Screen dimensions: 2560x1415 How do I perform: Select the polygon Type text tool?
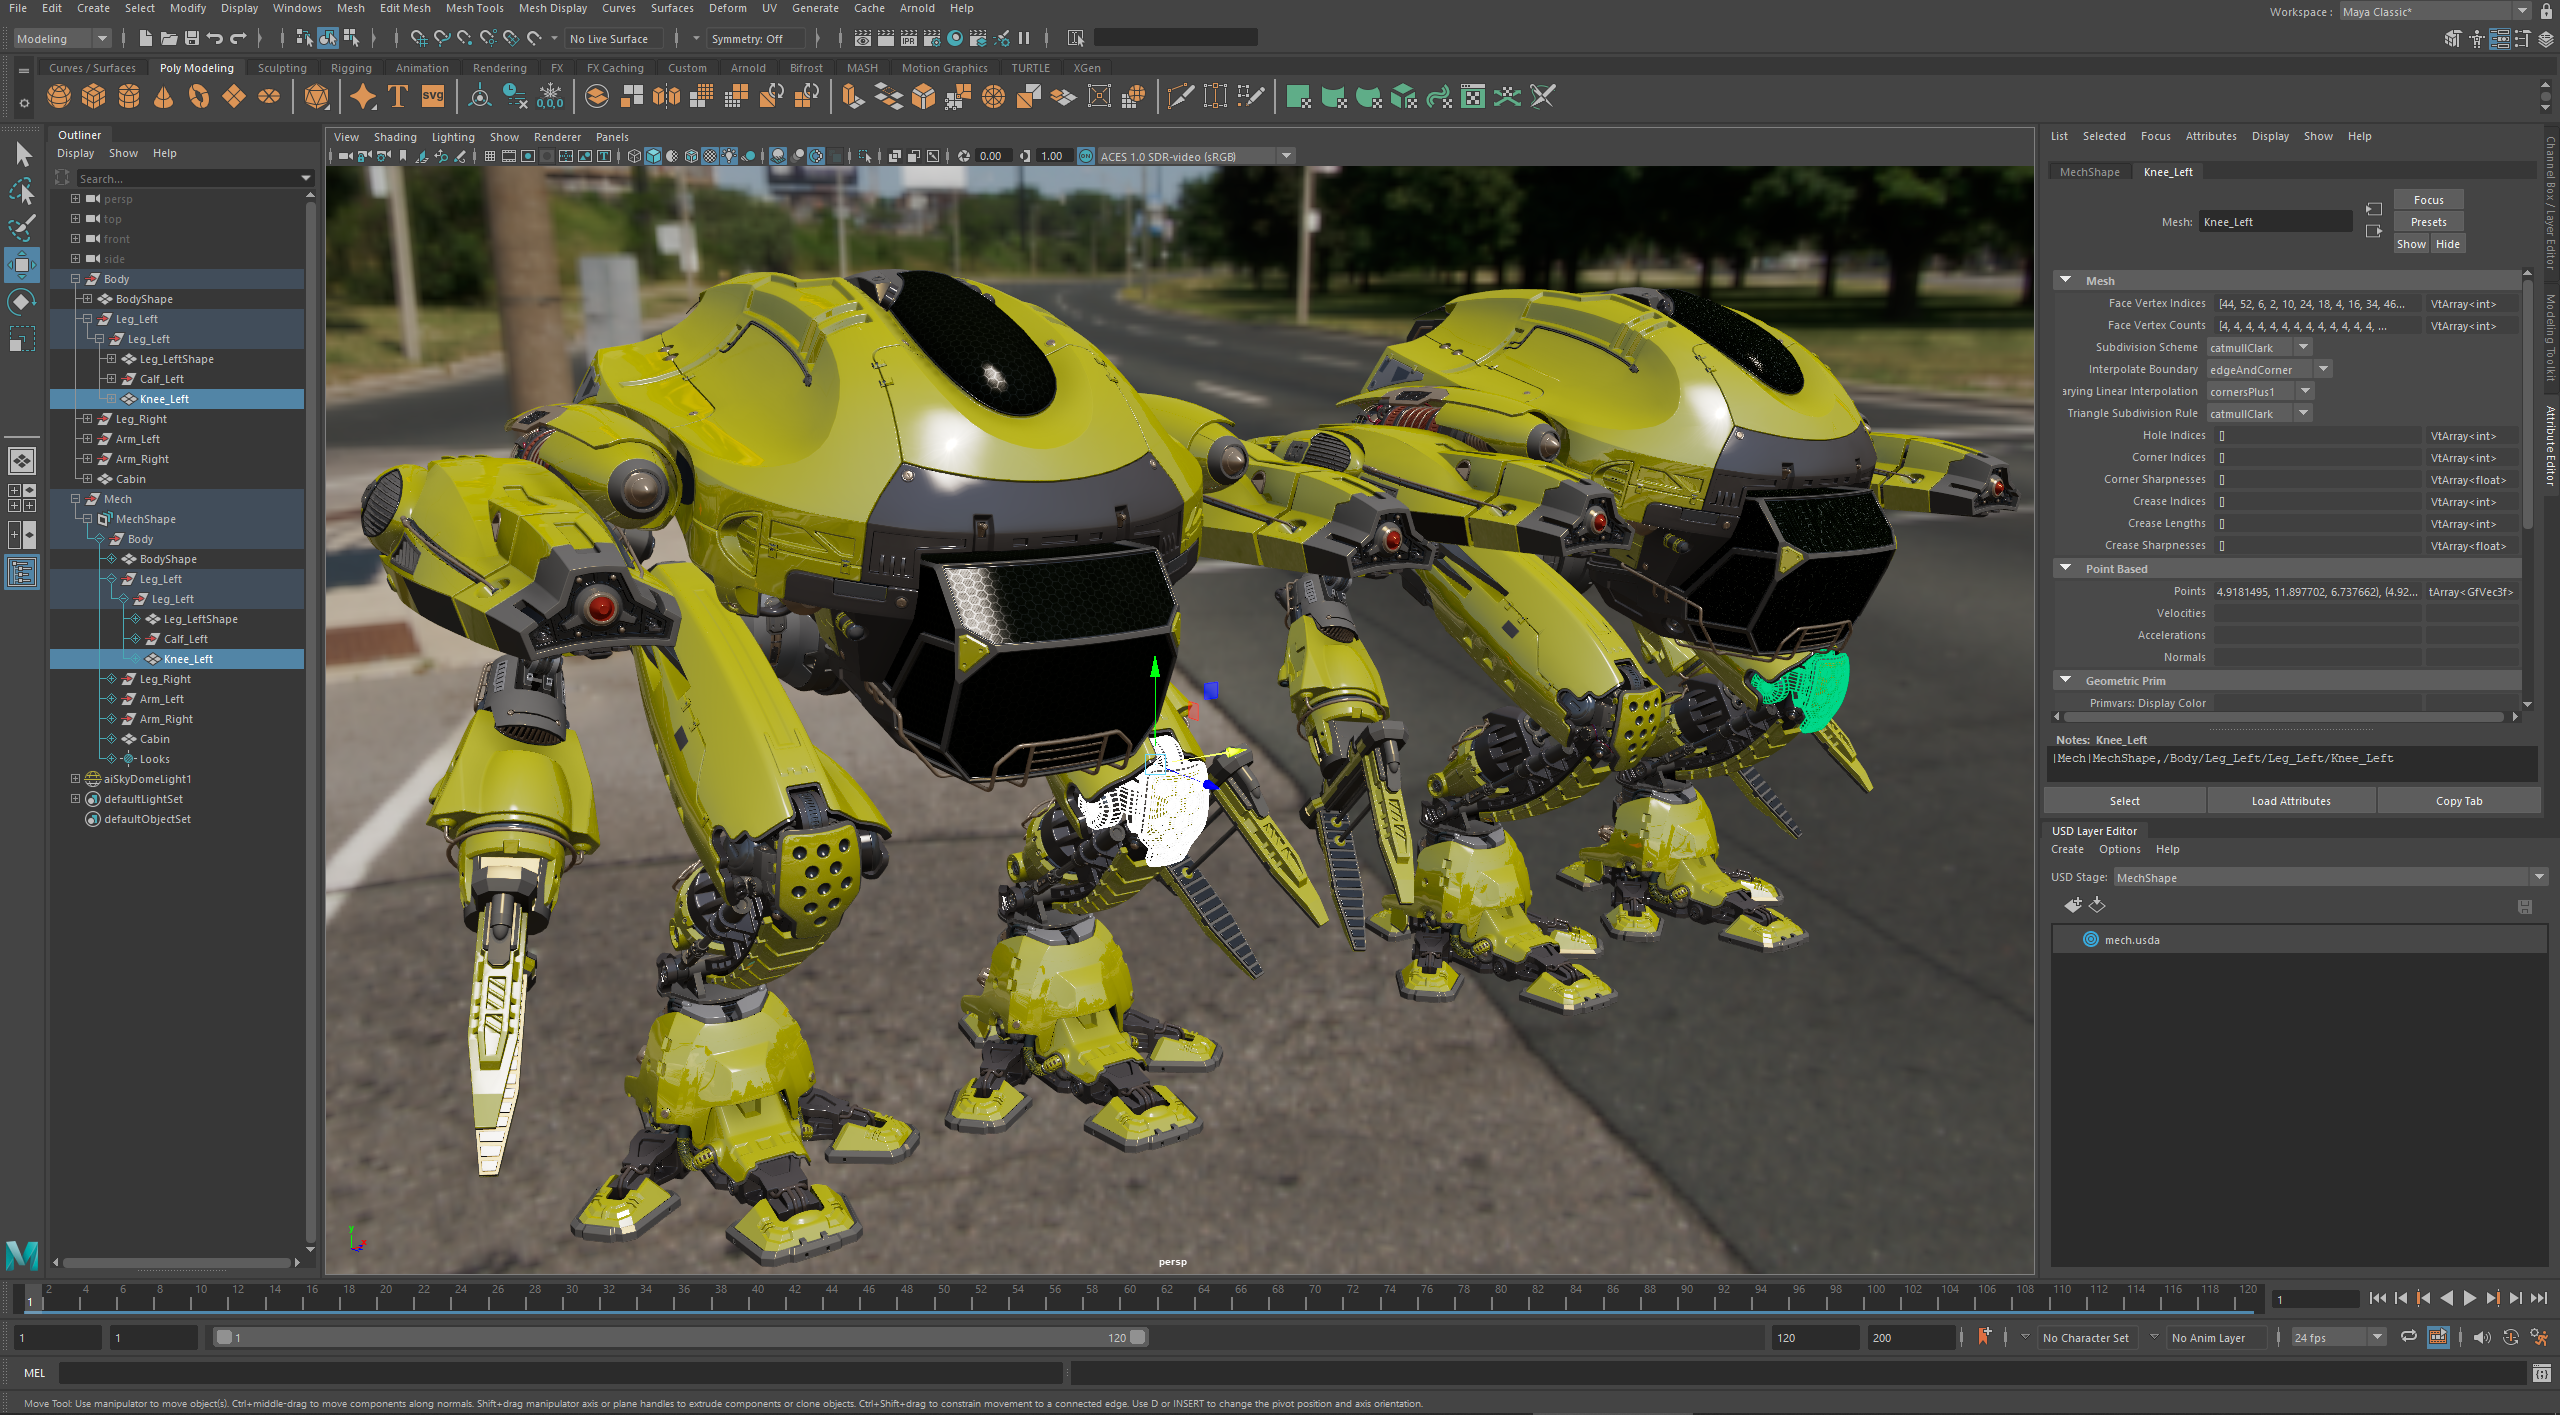398,96
